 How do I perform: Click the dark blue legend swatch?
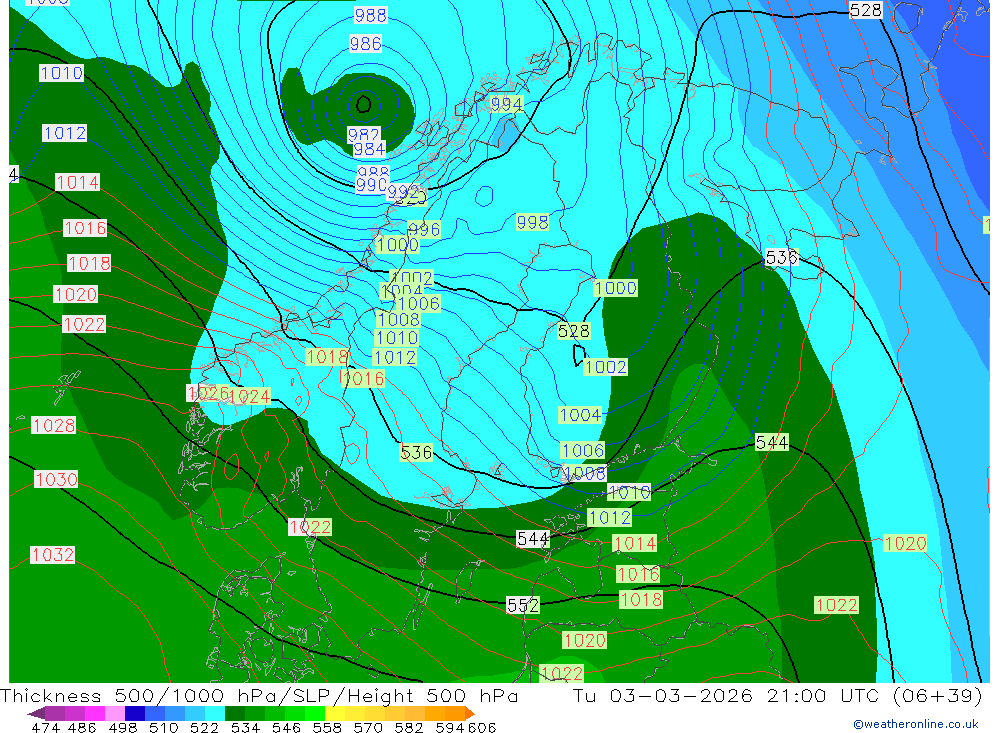tap(135, 713)
